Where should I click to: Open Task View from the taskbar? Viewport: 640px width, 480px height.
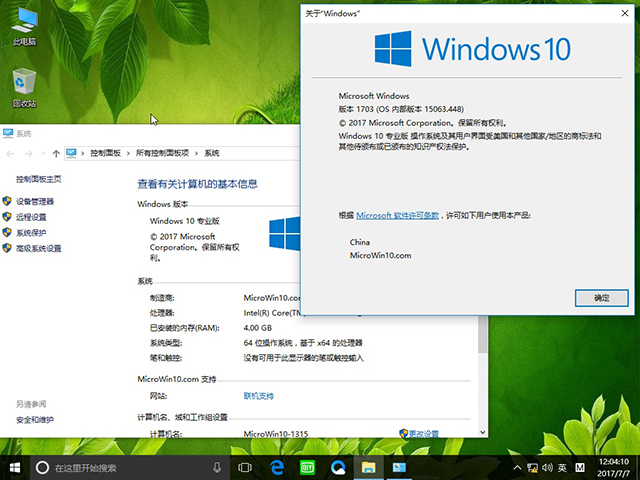245,468
